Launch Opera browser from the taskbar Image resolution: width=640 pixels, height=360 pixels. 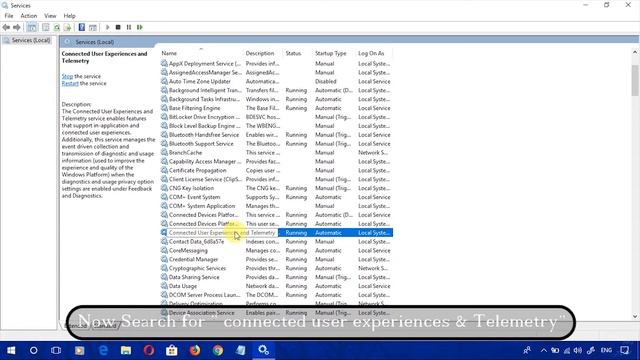[x=149, y=350]
